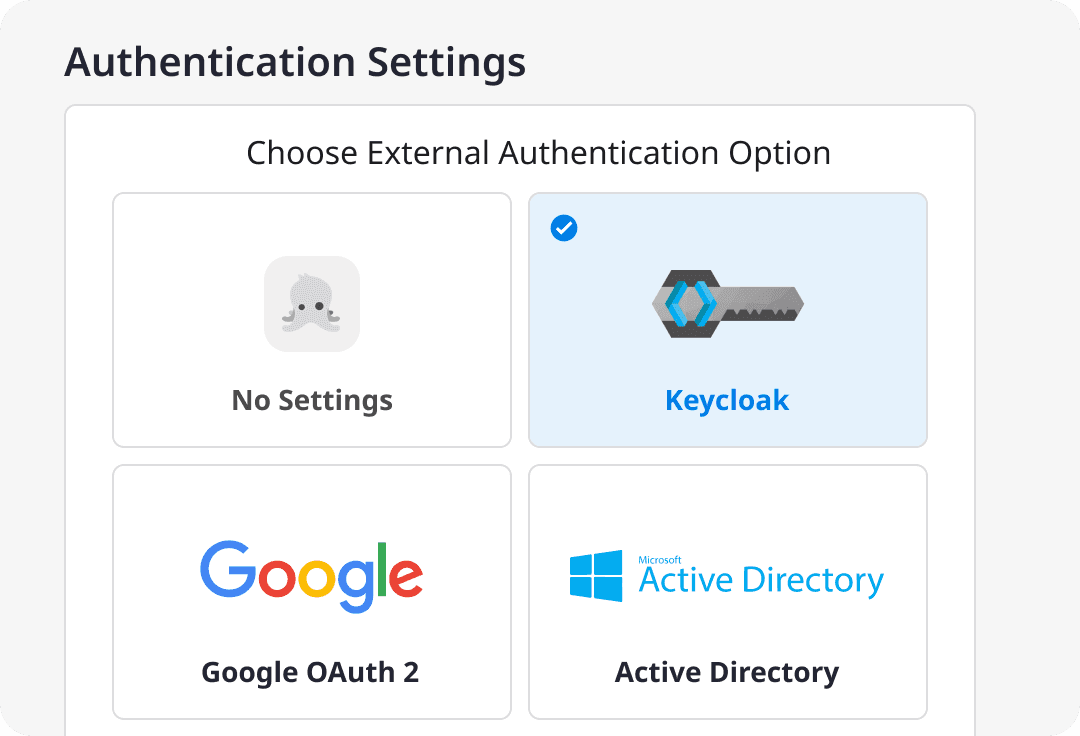Select the No Settings option label
Screen dimensions: 1080x736
312,401
